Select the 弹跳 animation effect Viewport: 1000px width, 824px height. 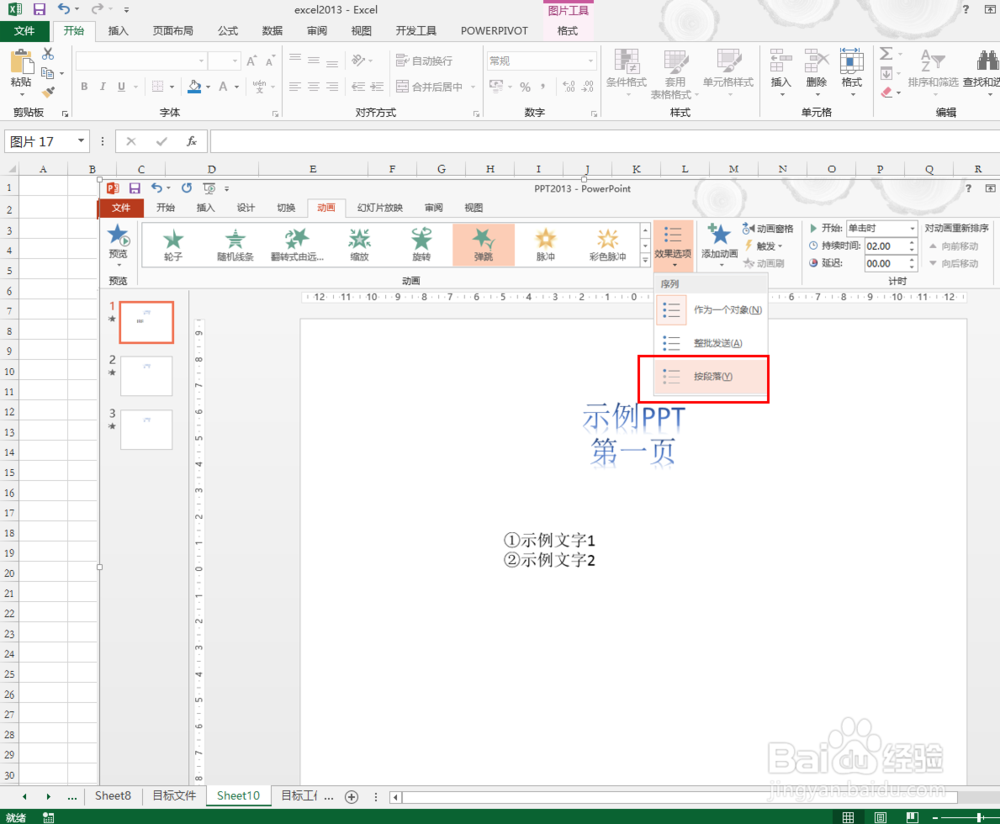pos(483,245)
